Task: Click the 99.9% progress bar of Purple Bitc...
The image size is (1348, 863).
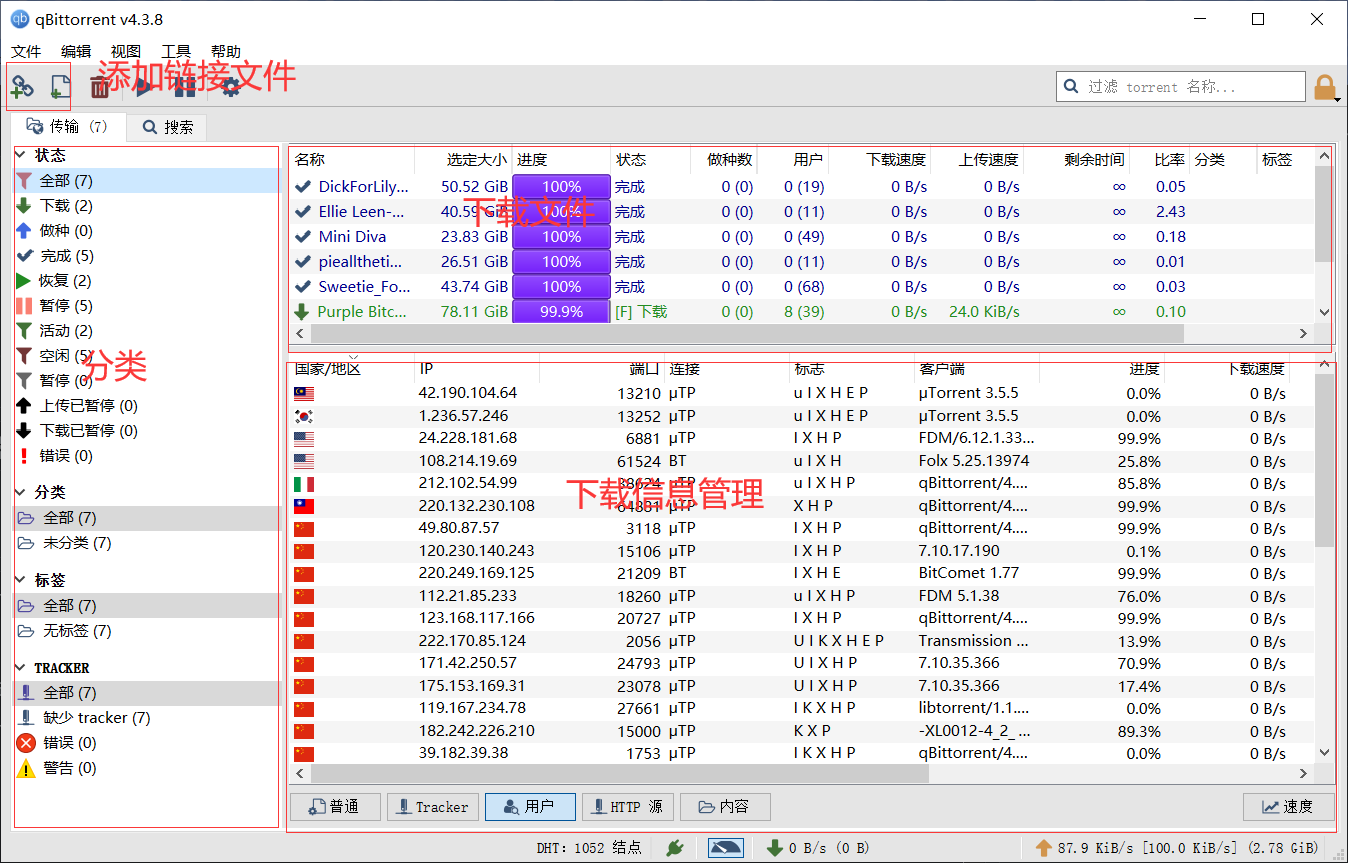Action: [x=560, y=311]
